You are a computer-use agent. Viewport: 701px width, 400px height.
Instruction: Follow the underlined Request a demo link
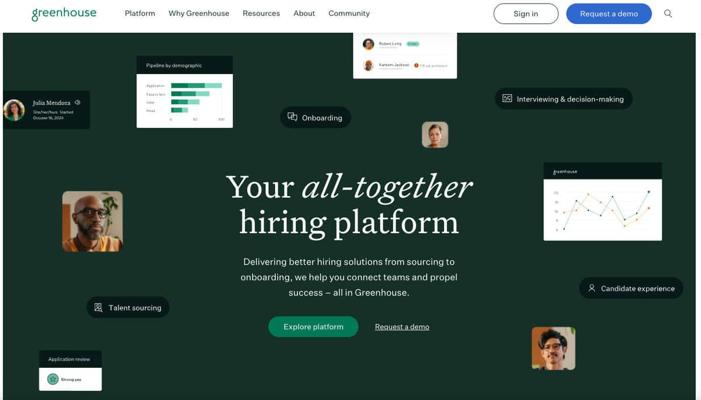click(x=402, y=327)
